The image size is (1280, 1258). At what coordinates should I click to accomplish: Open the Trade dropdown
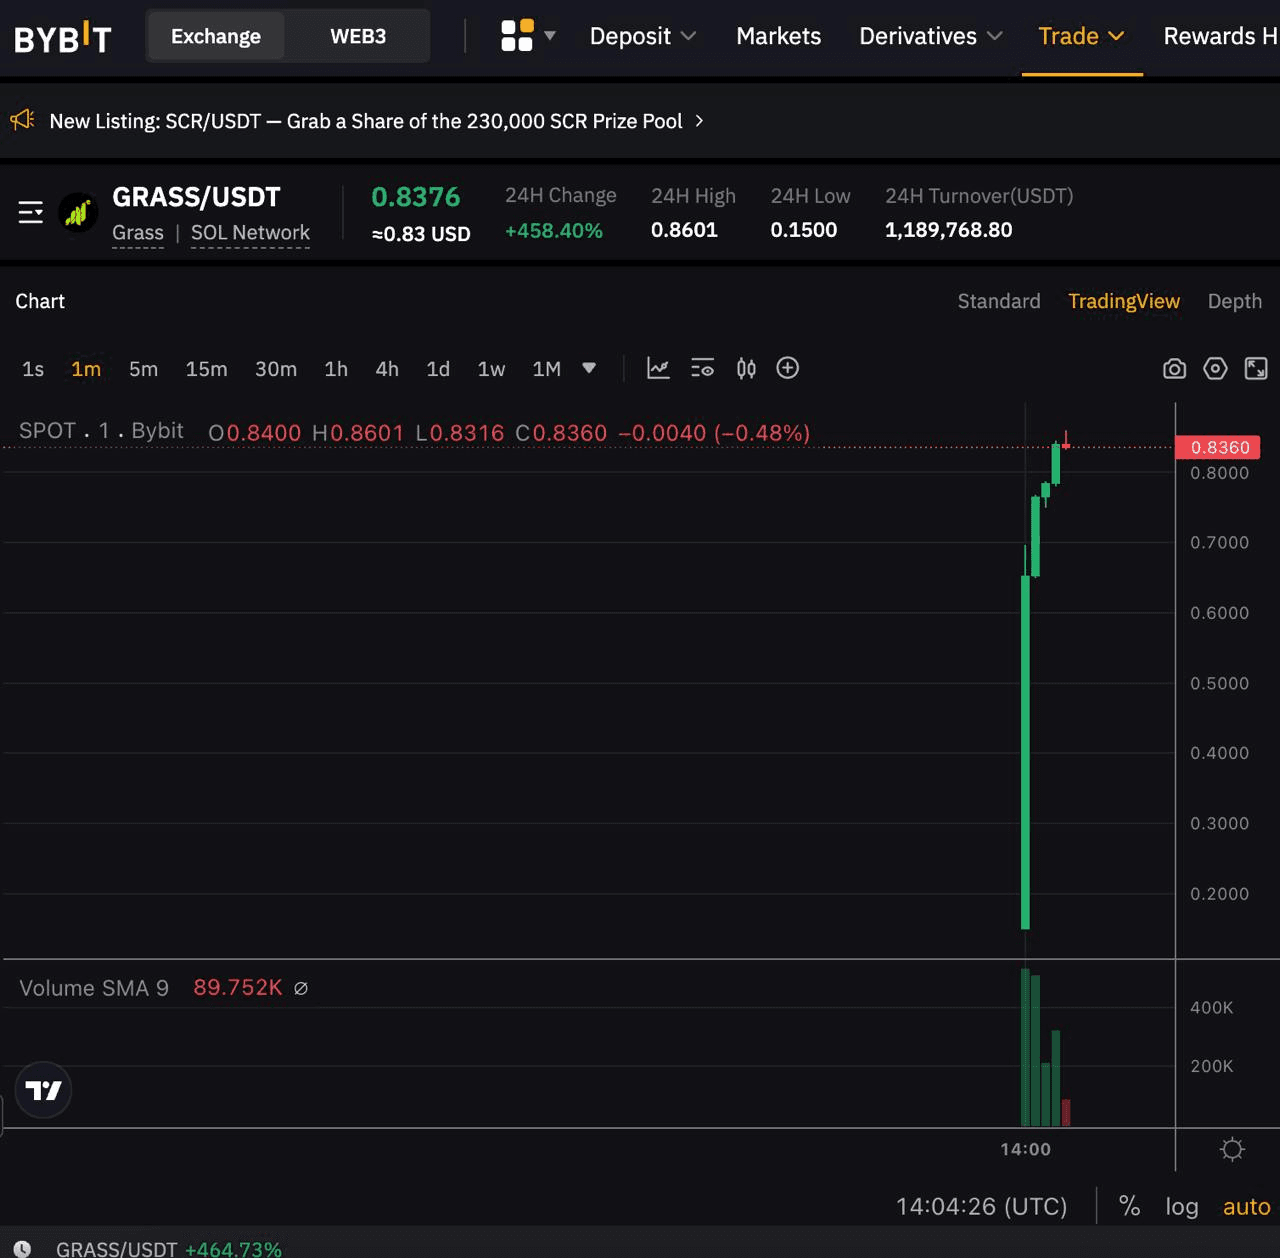click(1081, 36)
